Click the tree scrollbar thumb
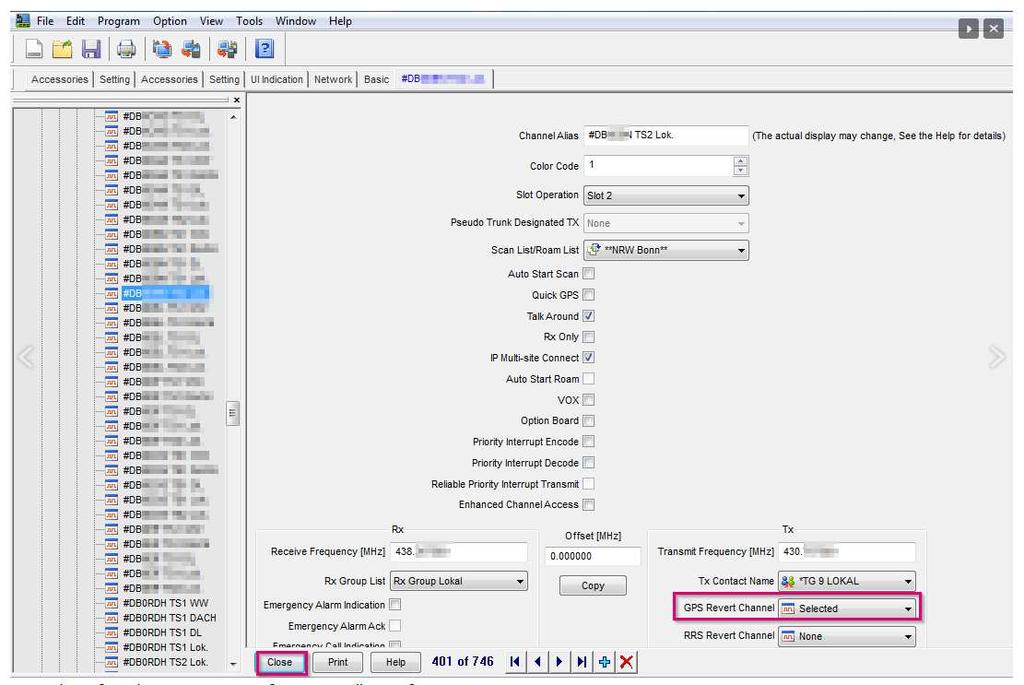This screenshot has width=1024, height=685. tap(232, 413)
